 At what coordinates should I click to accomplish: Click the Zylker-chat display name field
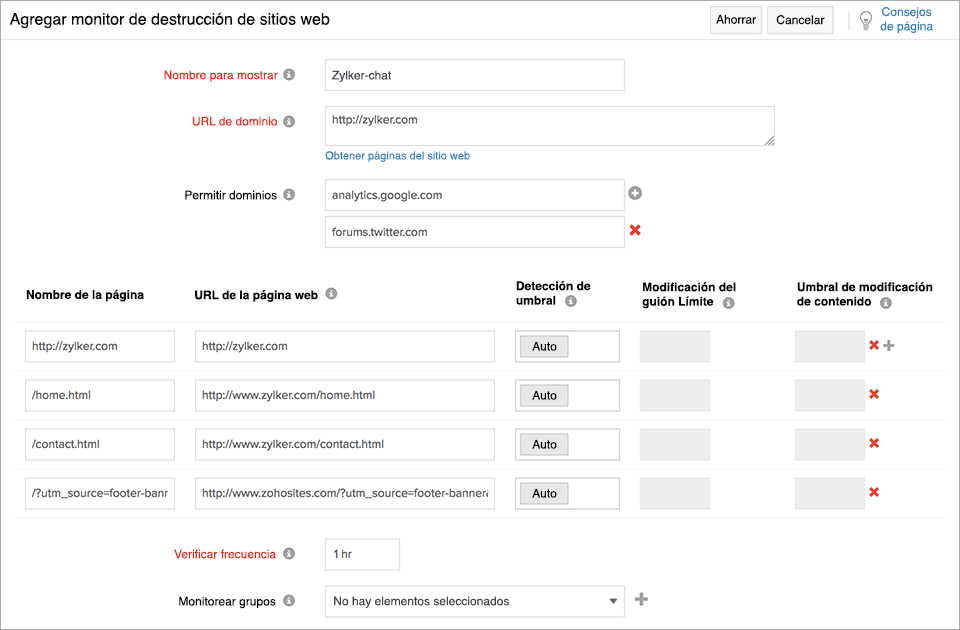474,75
